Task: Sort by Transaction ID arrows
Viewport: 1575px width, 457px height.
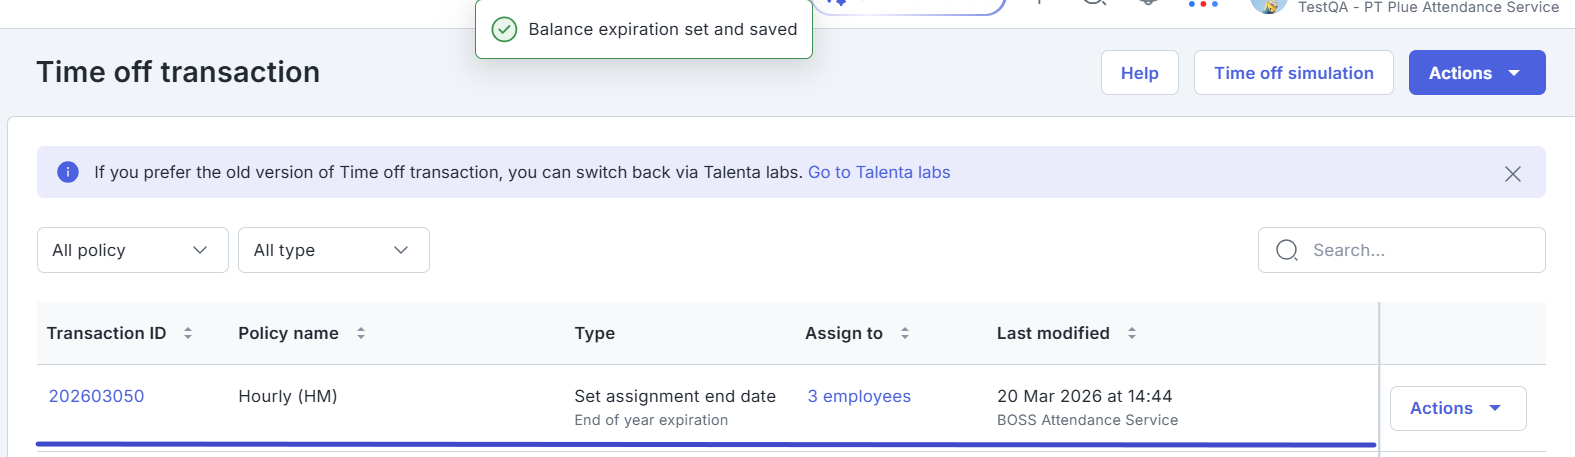Action: pyautogui.click(x=188, y=333)
